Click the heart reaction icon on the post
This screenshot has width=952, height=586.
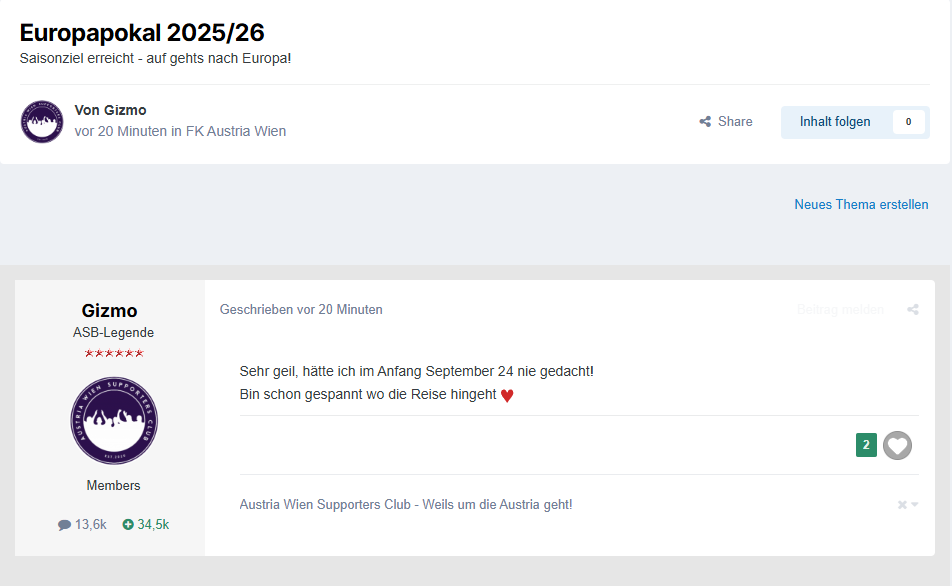point(897,445)
